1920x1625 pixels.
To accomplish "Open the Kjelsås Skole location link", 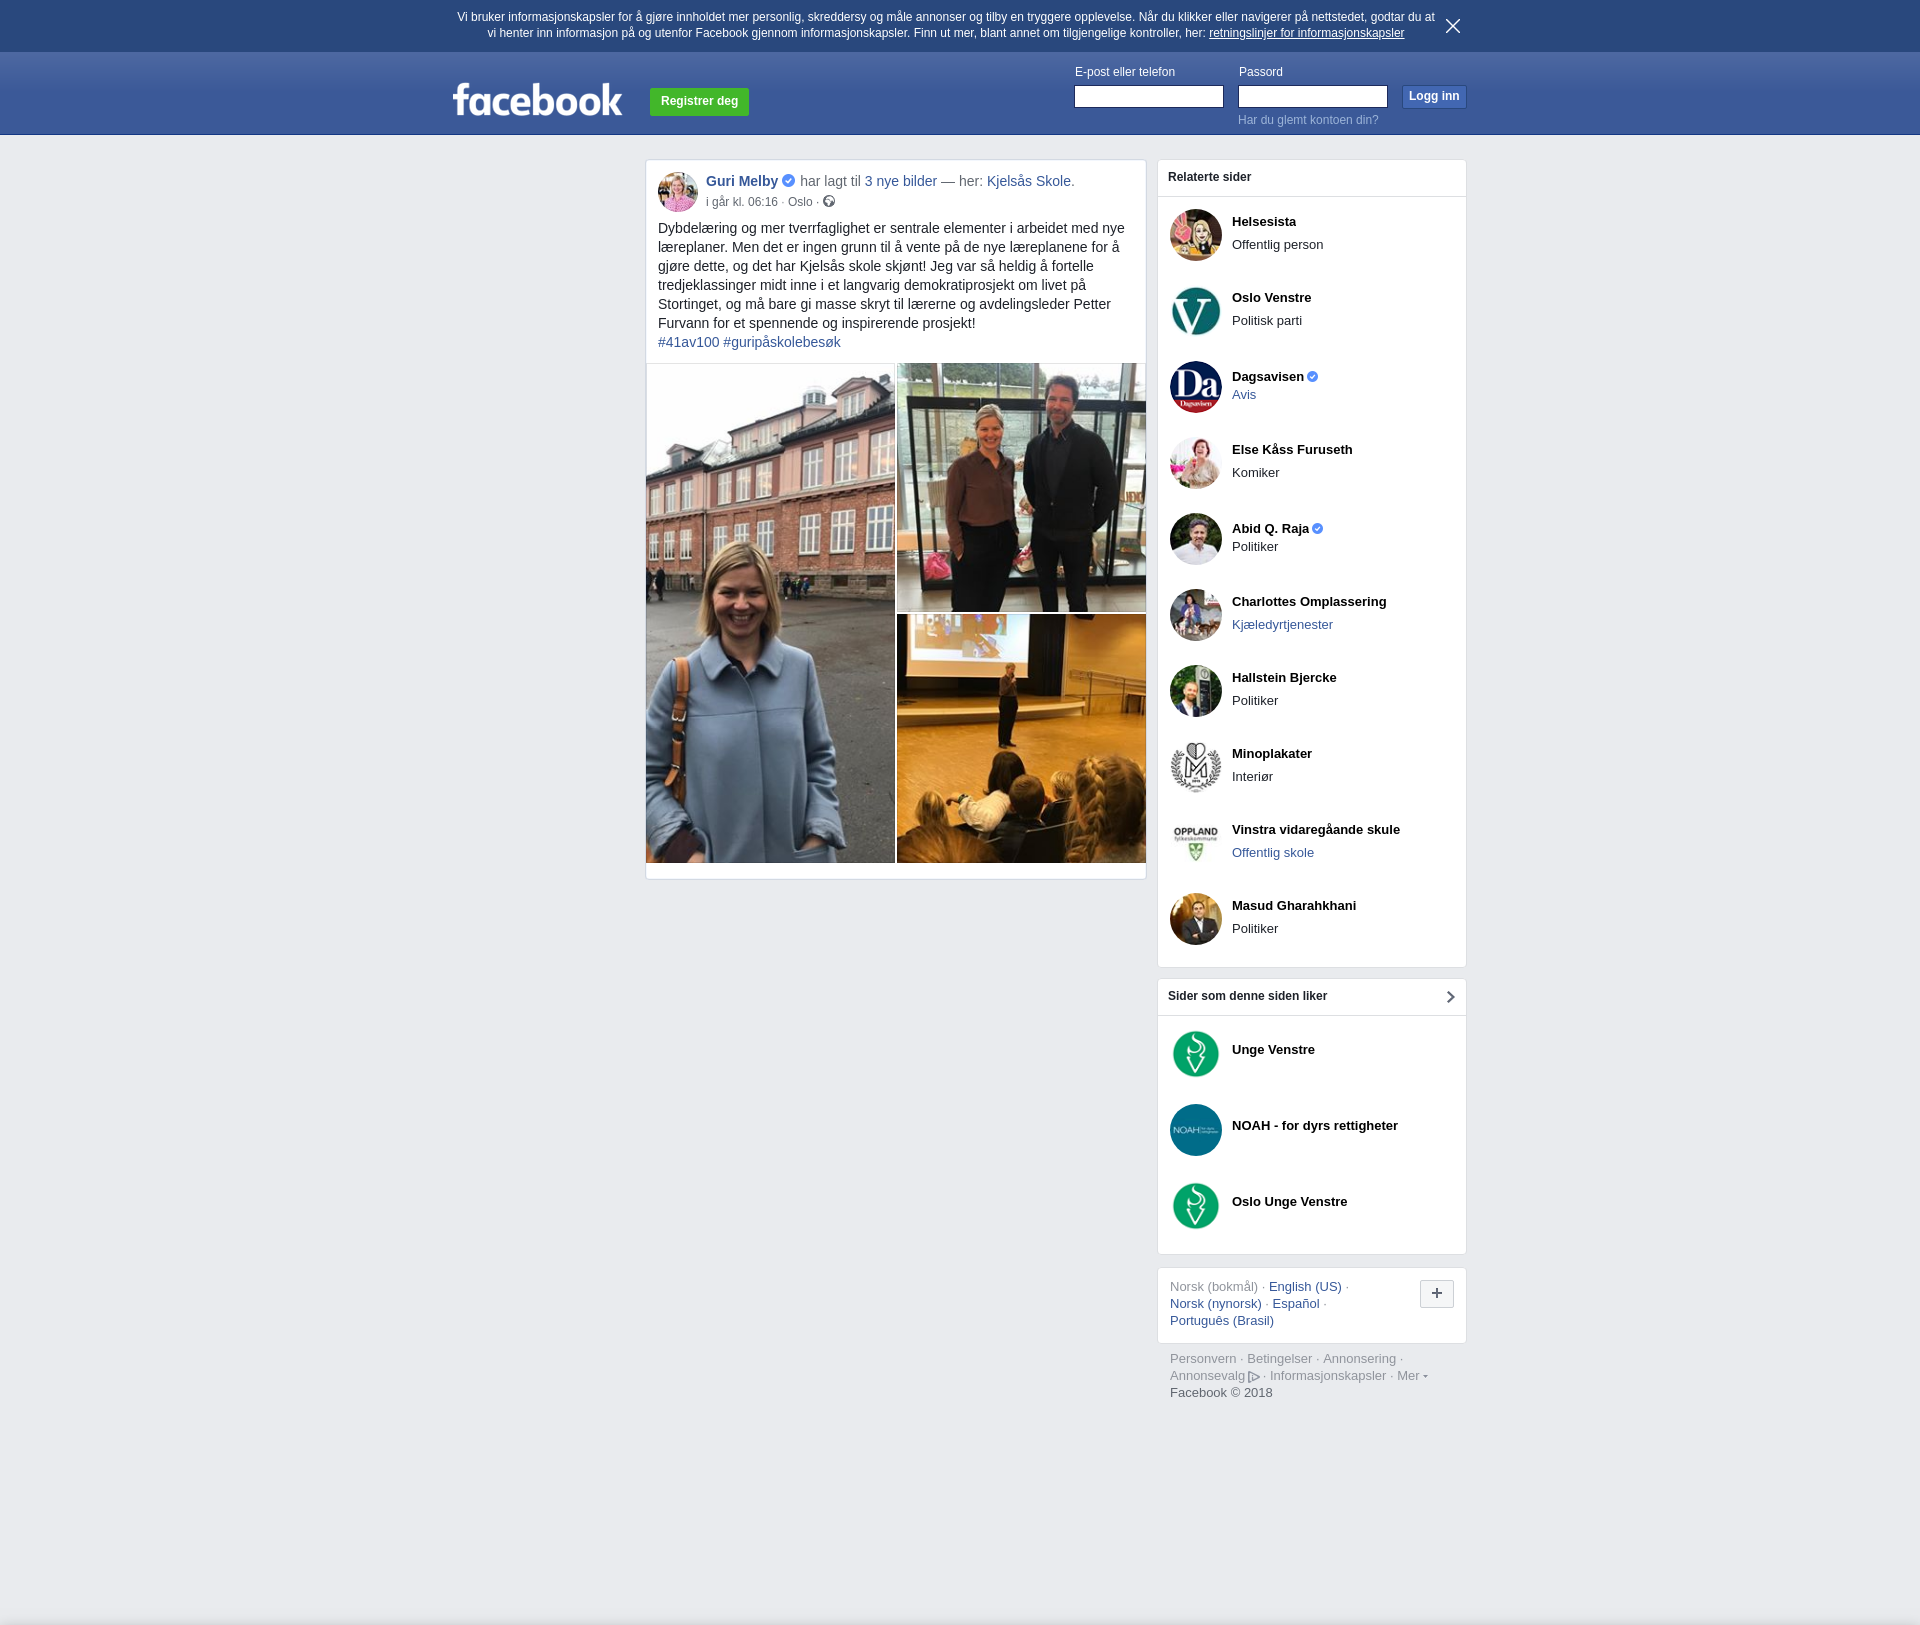I will tap(1029, 181).
